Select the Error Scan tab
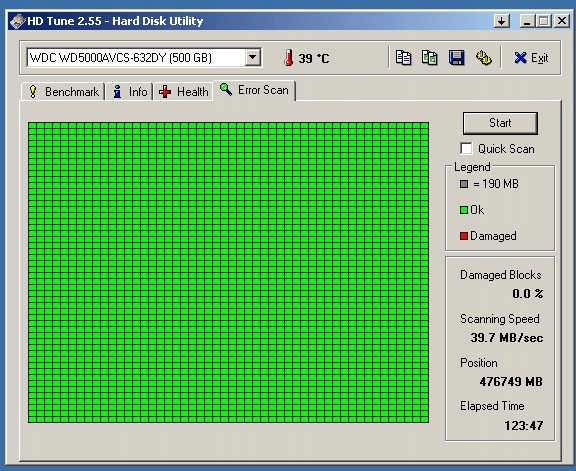This screenshot has height=471, width=576. coord(254,90)
